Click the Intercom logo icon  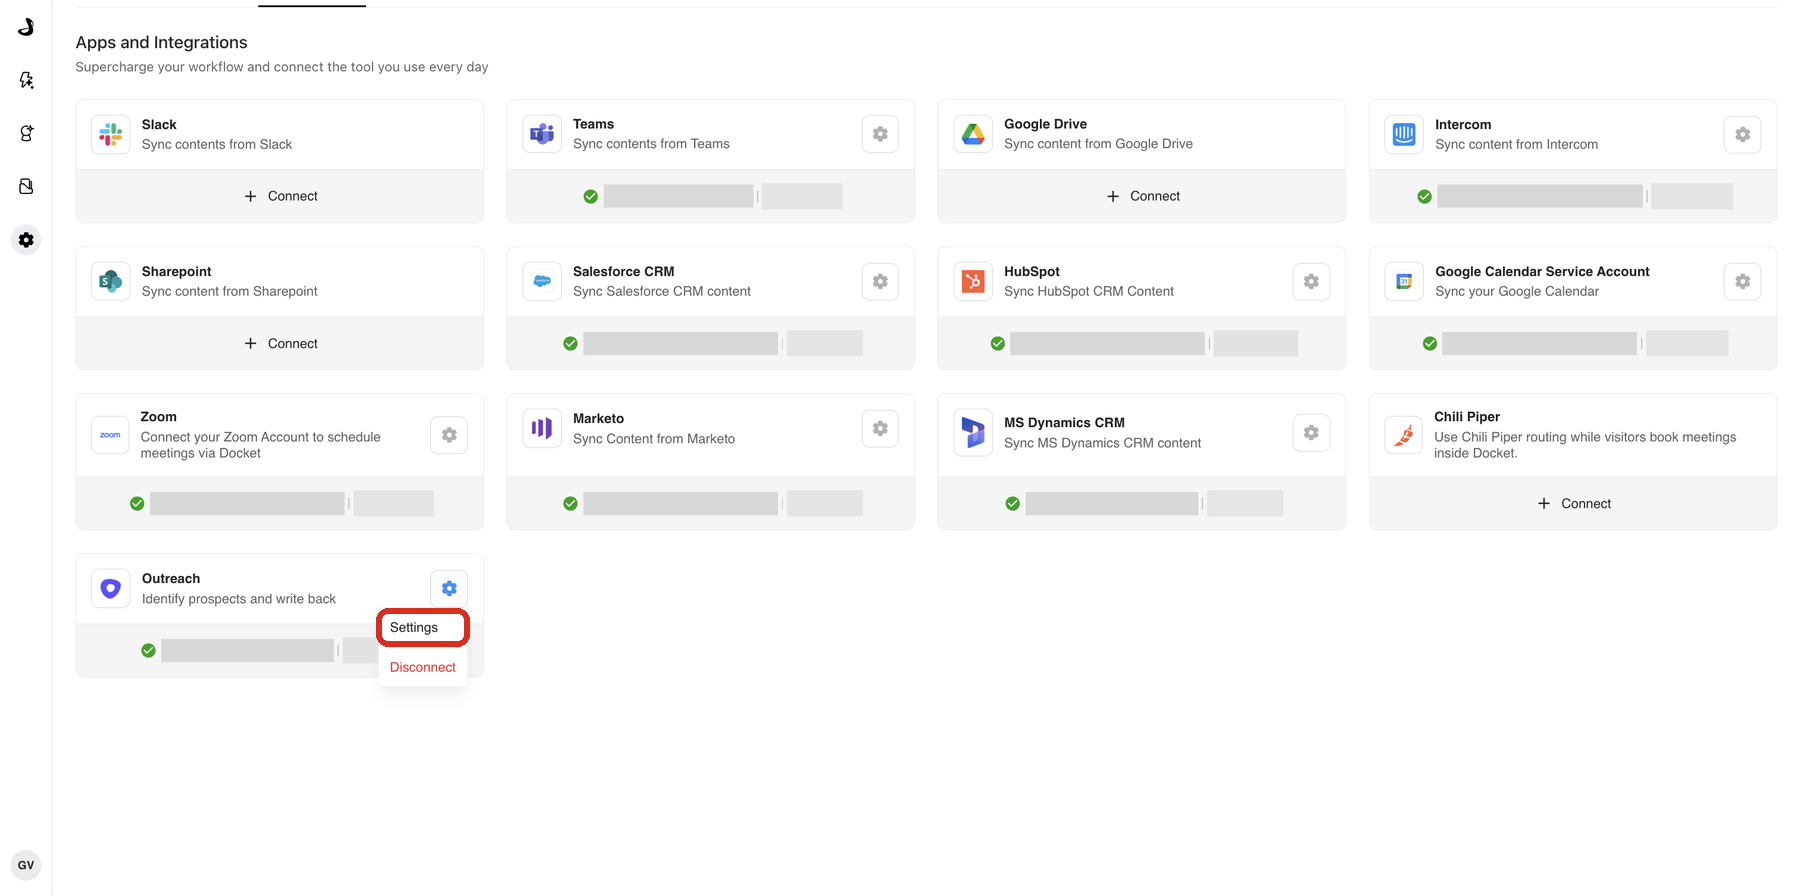click(1404, 134)
